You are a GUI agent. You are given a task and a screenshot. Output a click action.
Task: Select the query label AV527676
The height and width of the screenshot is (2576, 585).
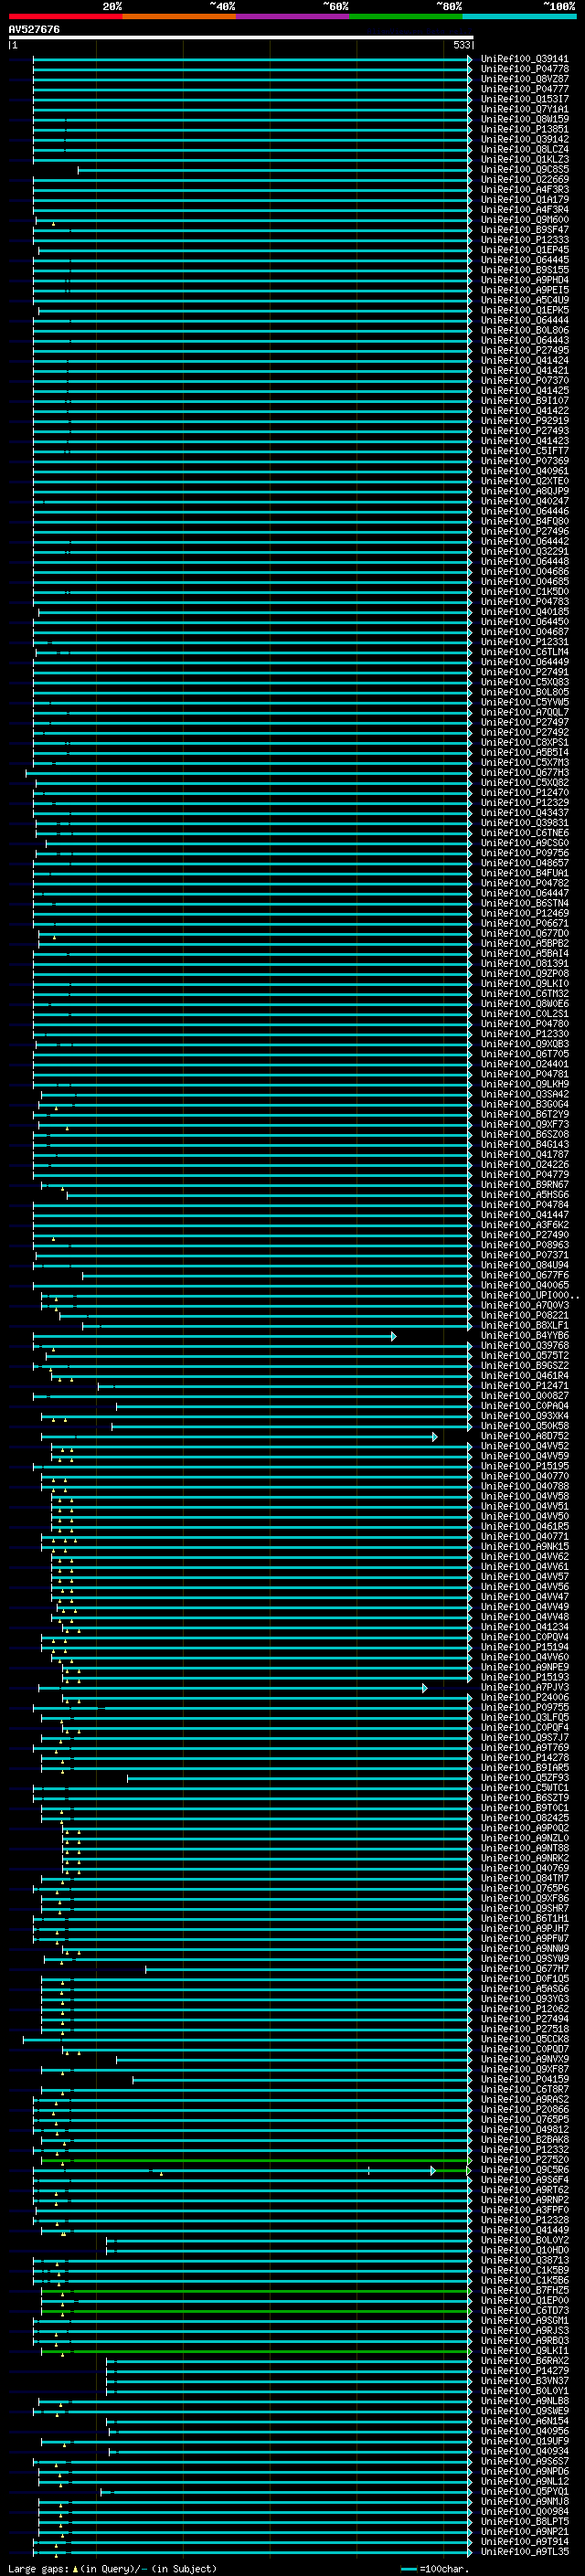34,30
